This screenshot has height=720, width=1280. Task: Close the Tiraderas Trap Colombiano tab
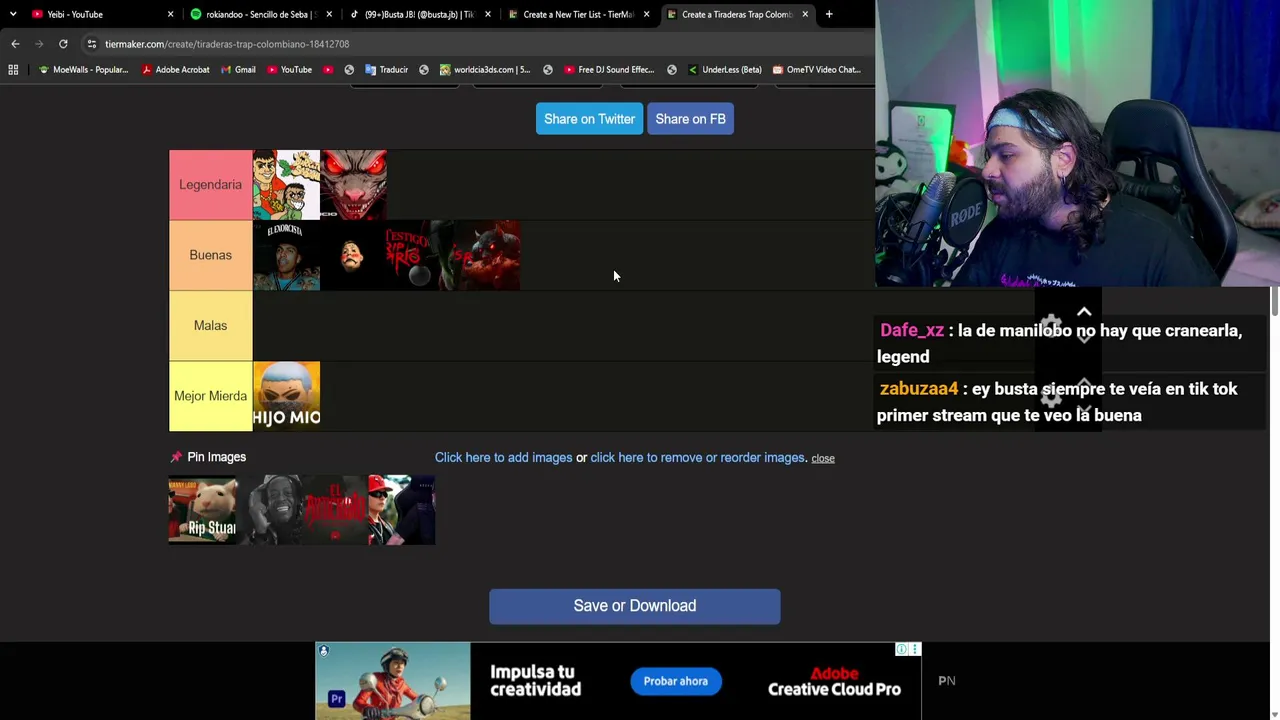coord(805,14)
